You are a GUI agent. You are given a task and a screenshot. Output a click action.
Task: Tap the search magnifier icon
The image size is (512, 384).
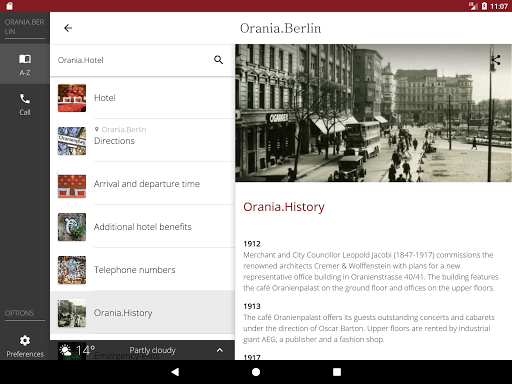[218, 60]
